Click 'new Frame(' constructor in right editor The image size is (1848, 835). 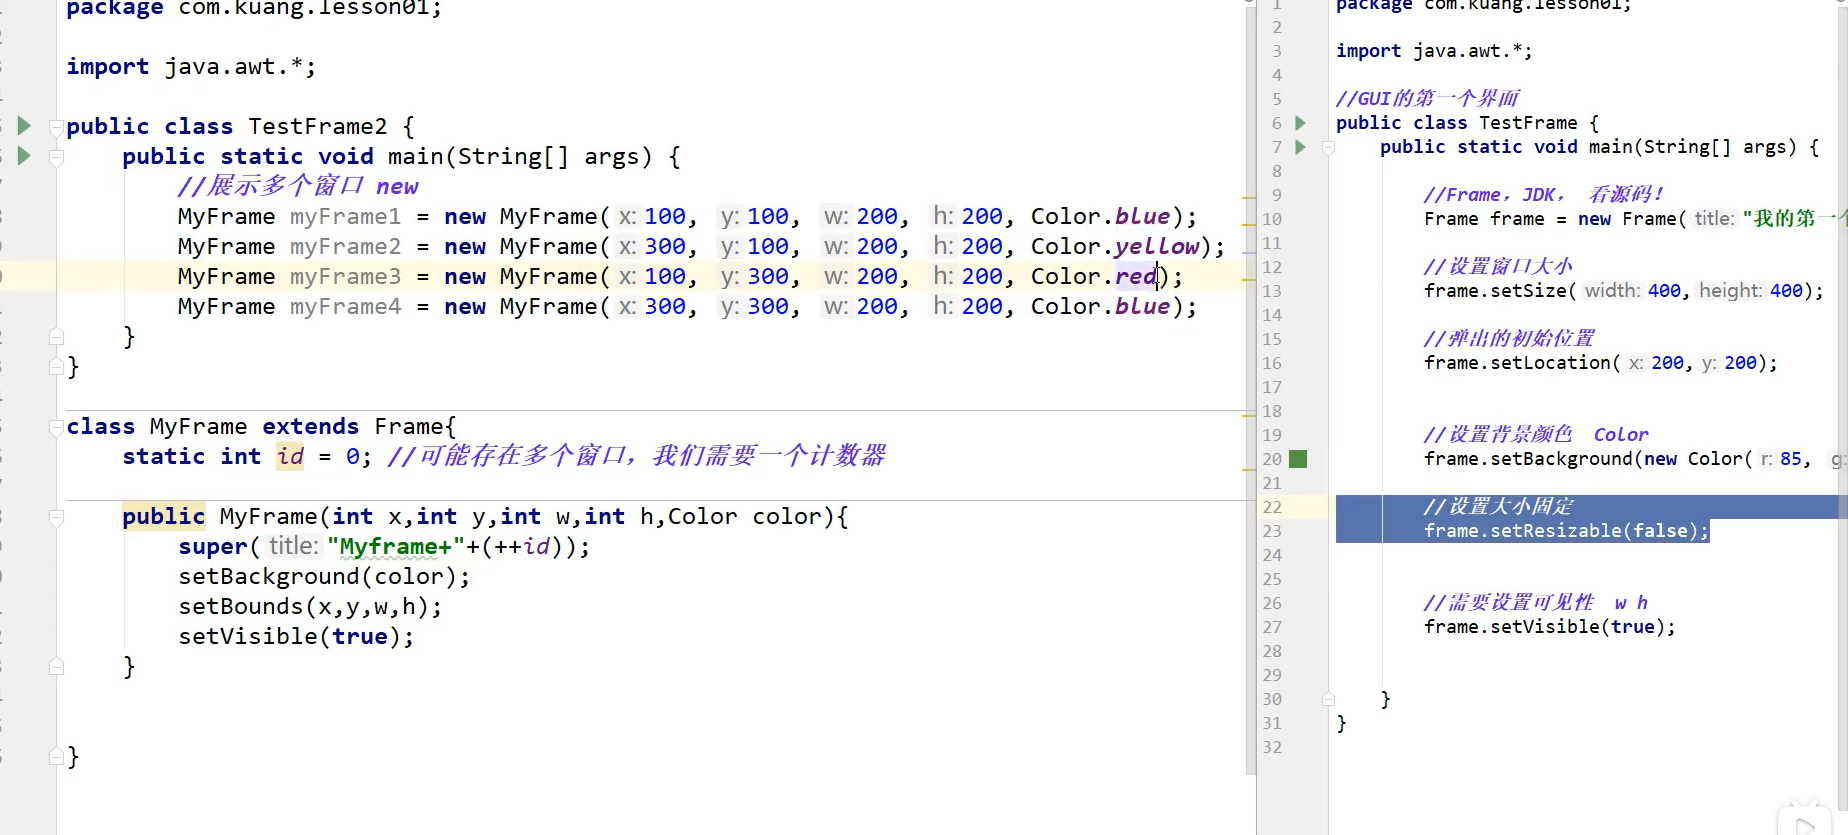(x=1631, y=219)
